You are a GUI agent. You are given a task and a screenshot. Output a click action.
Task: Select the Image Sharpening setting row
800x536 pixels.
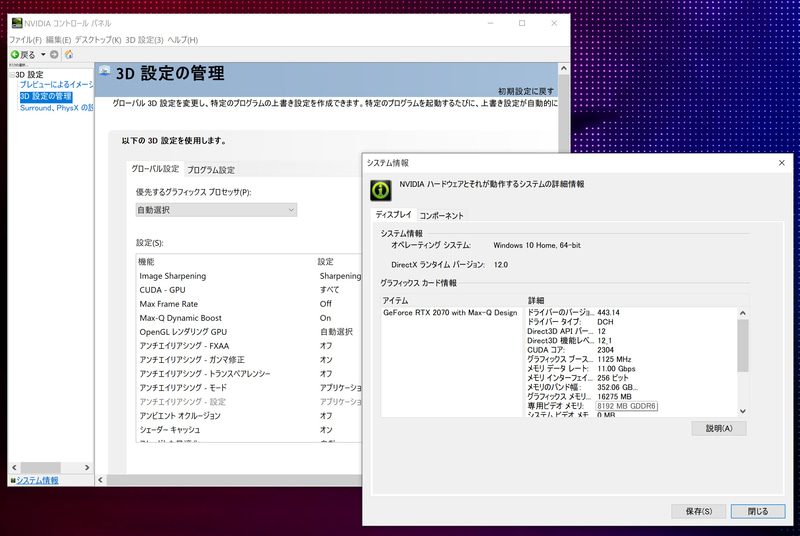[x=249, y=276]
